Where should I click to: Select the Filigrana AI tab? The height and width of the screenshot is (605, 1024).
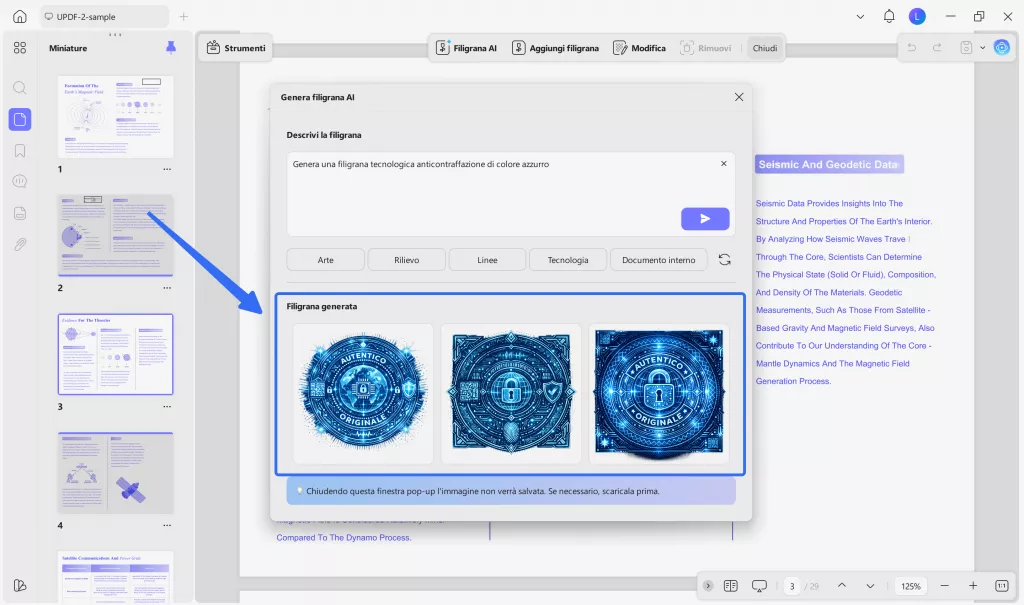click(466, 48)
